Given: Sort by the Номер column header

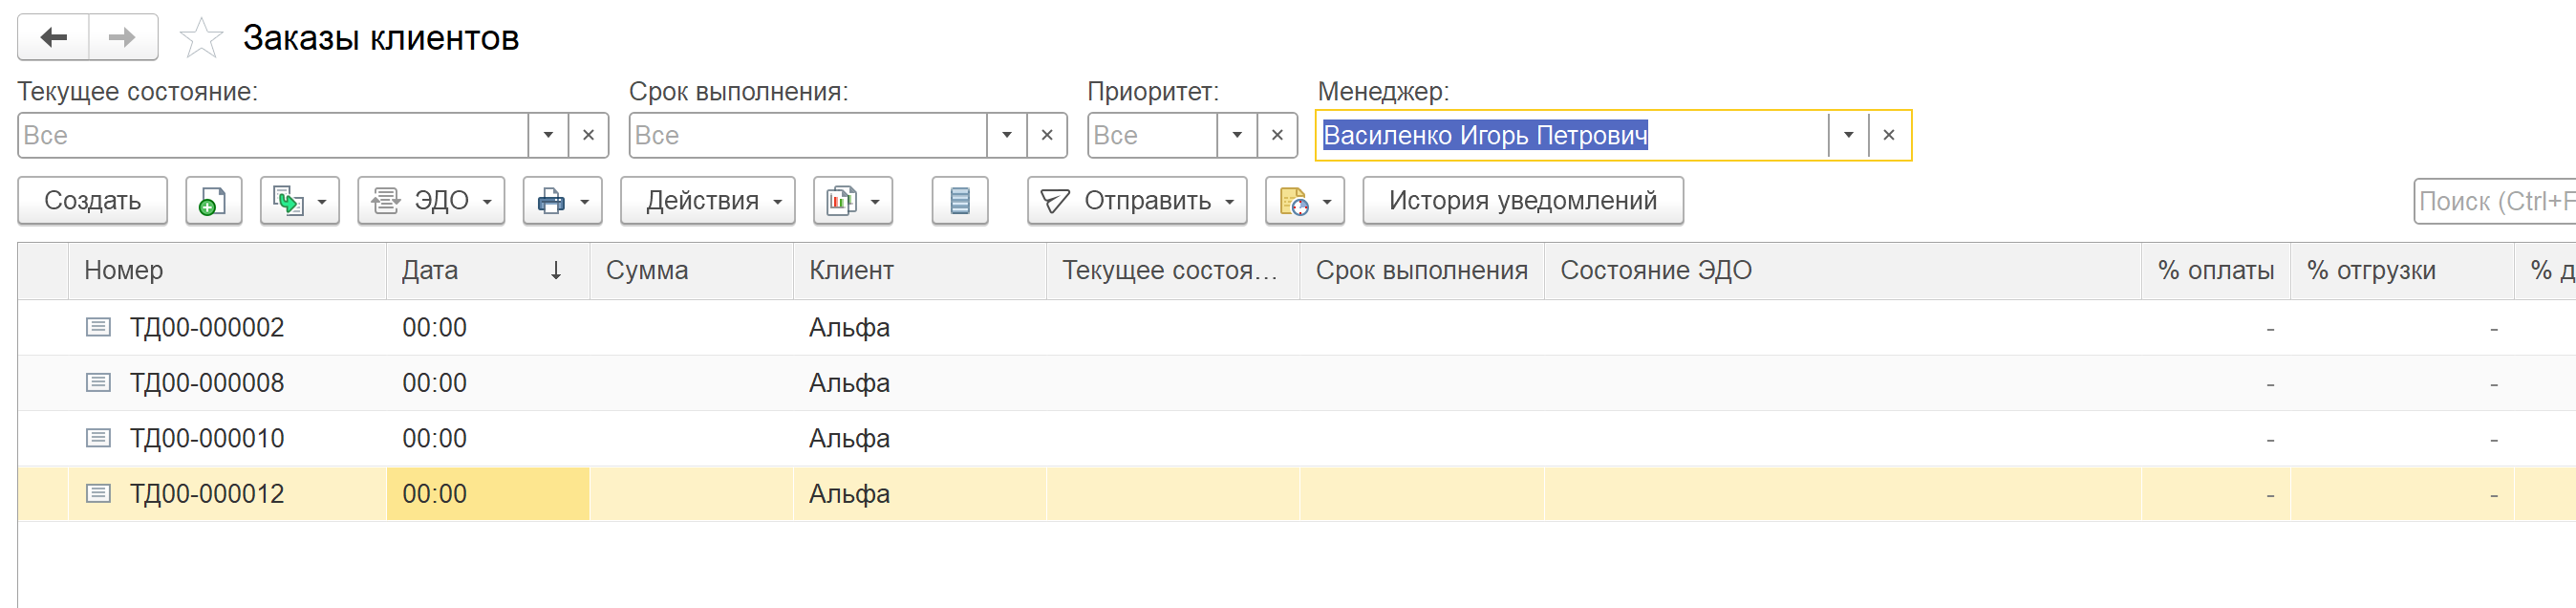Looking at the screenshot, I should pyautogui.click(x=227, y=270).
